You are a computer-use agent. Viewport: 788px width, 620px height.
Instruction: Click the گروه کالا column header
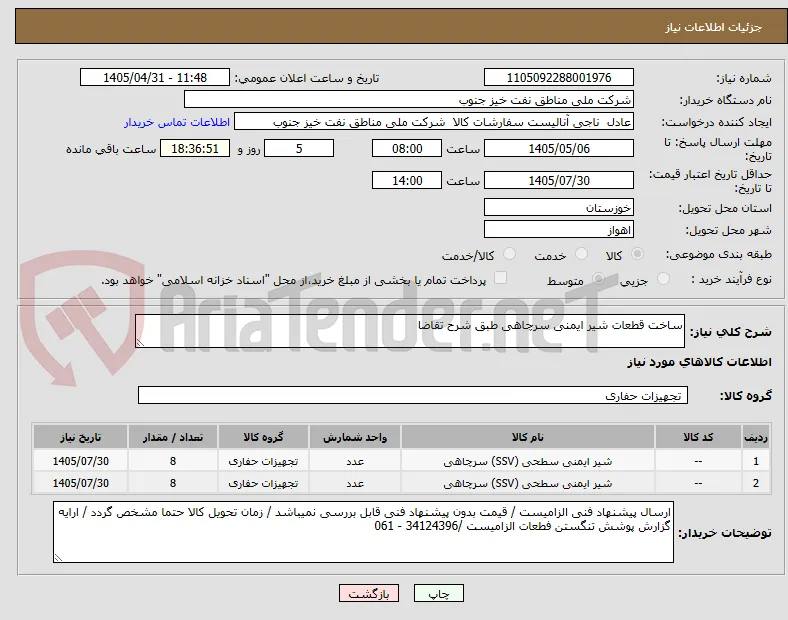tap(263, 437)
